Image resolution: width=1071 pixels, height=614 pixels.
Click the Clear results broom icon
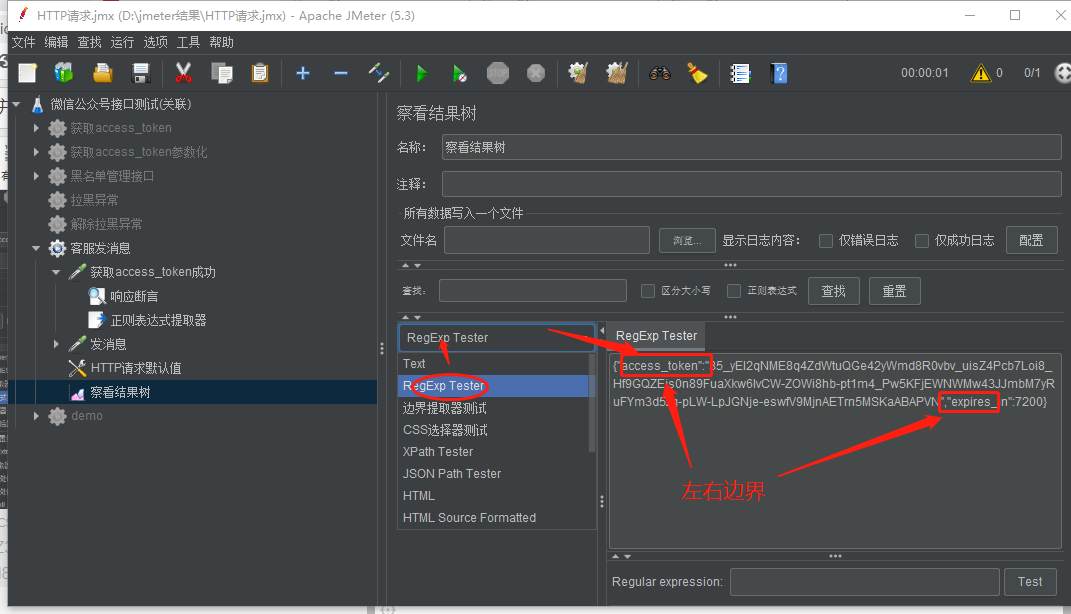(579, 73)
